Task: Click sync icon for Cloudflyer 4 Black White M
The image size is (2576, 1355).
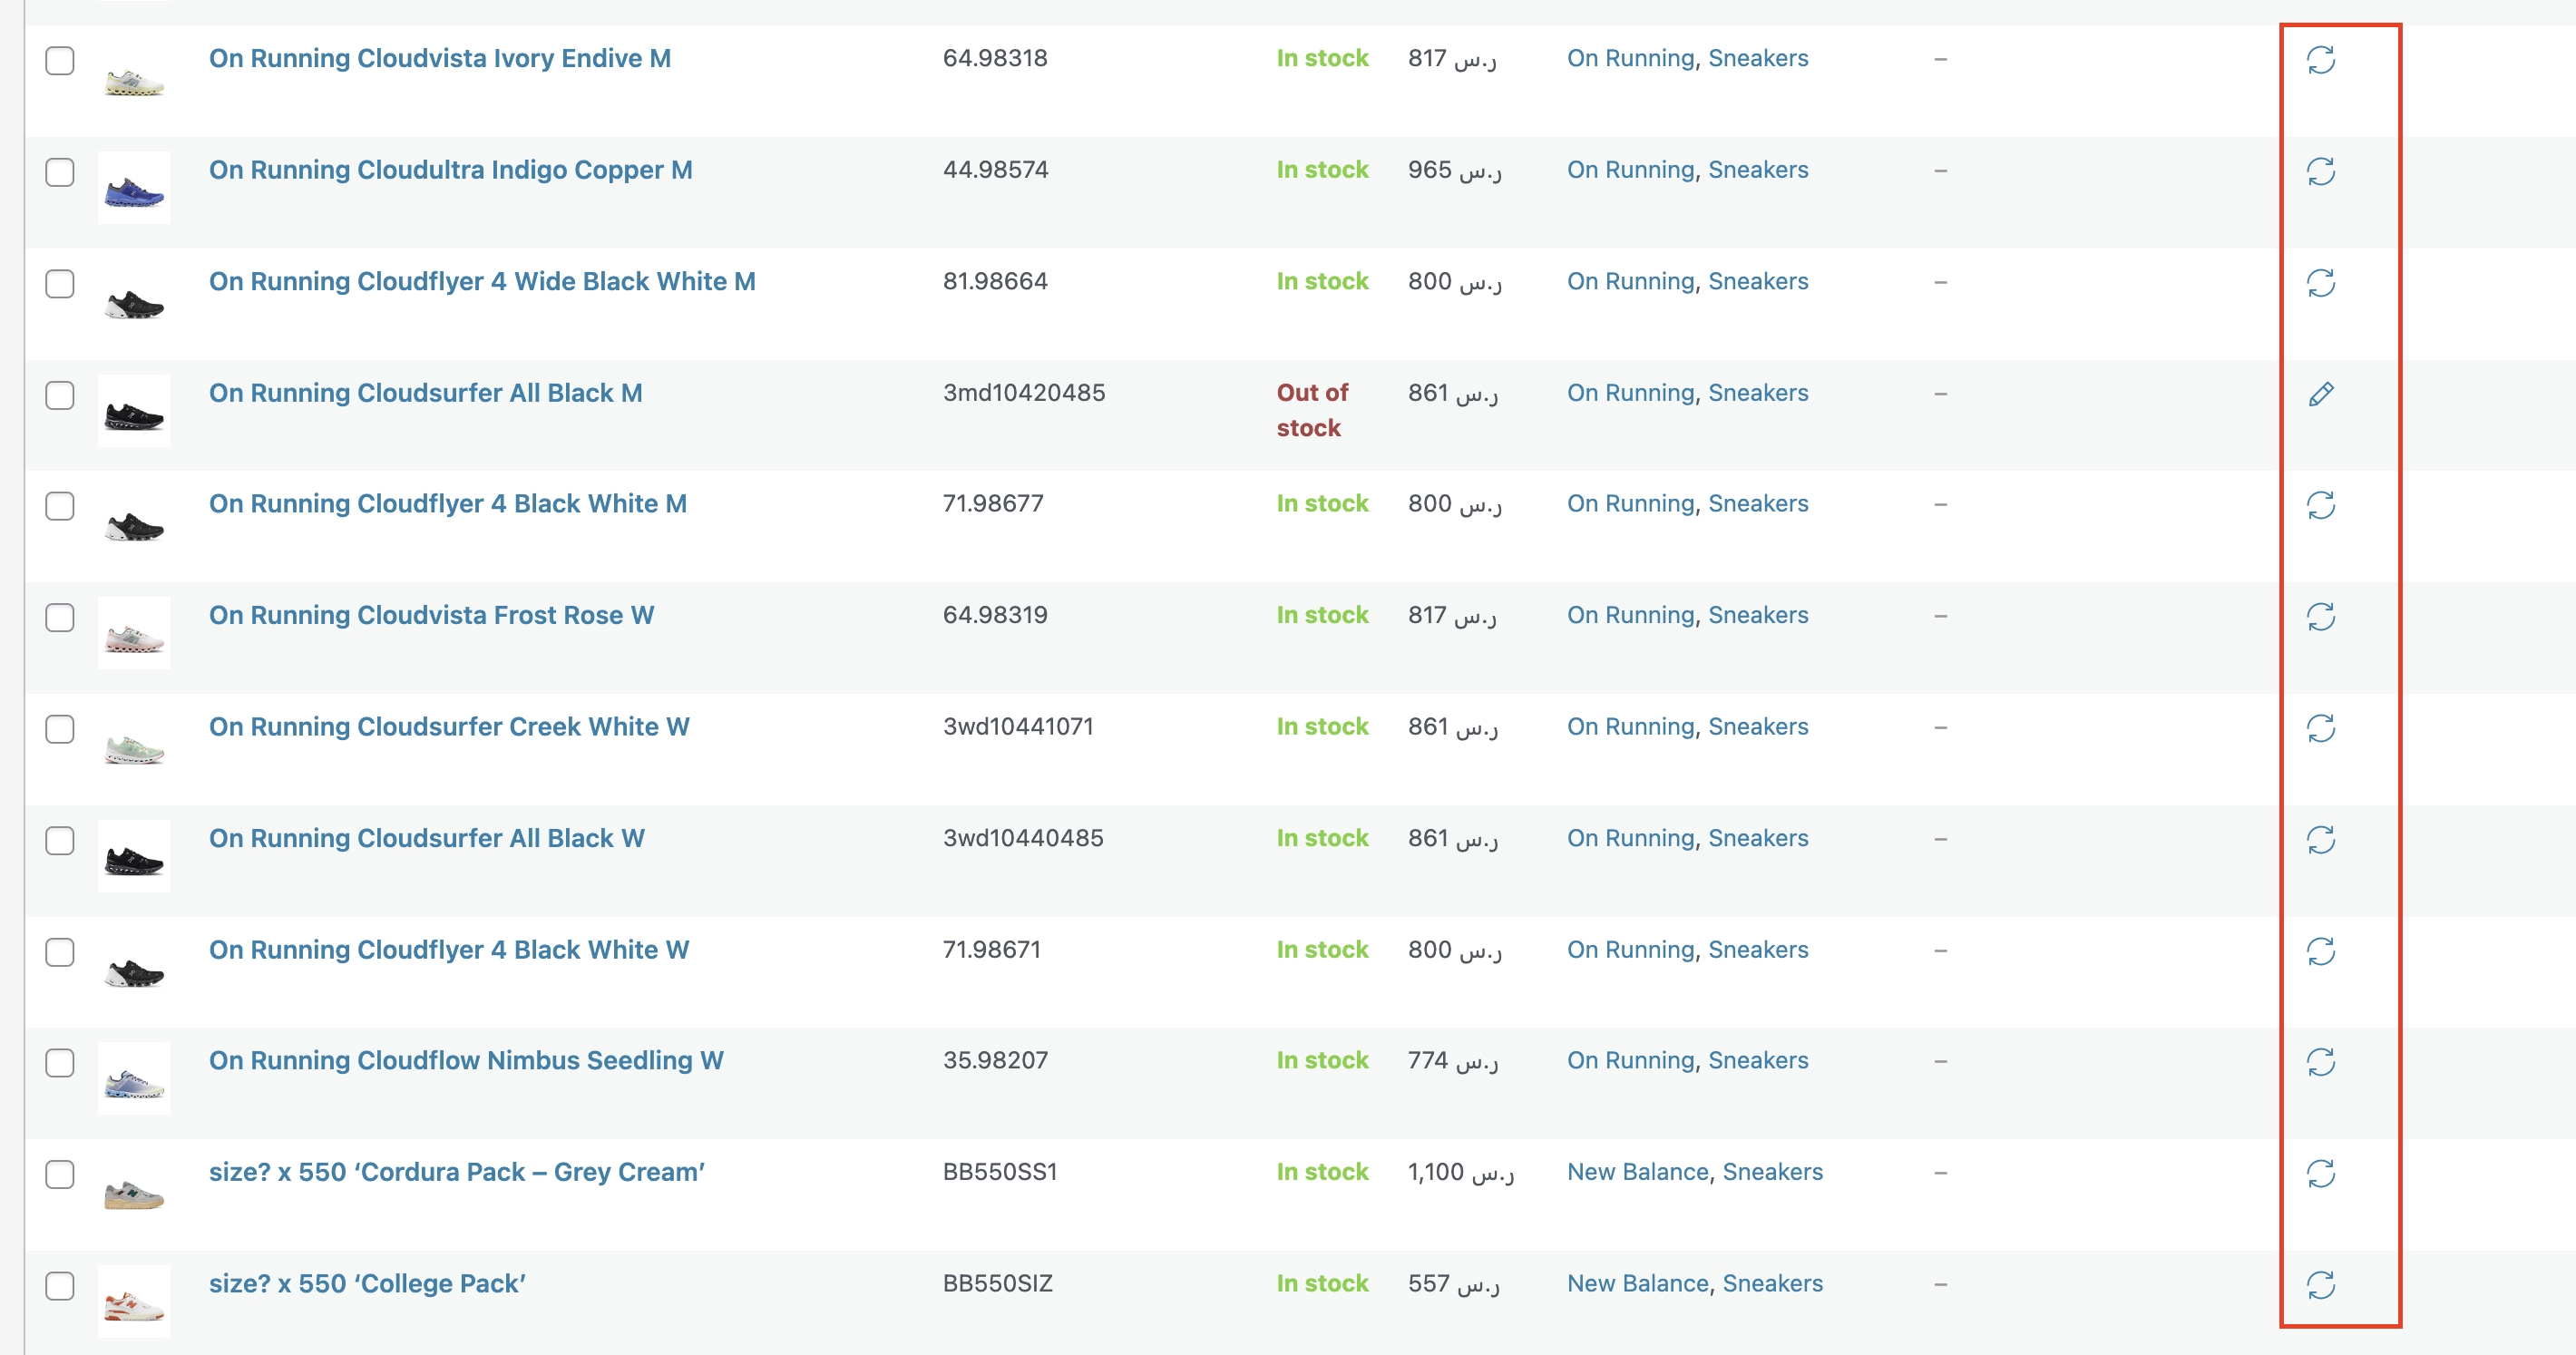Action: tap(2320, 506)
